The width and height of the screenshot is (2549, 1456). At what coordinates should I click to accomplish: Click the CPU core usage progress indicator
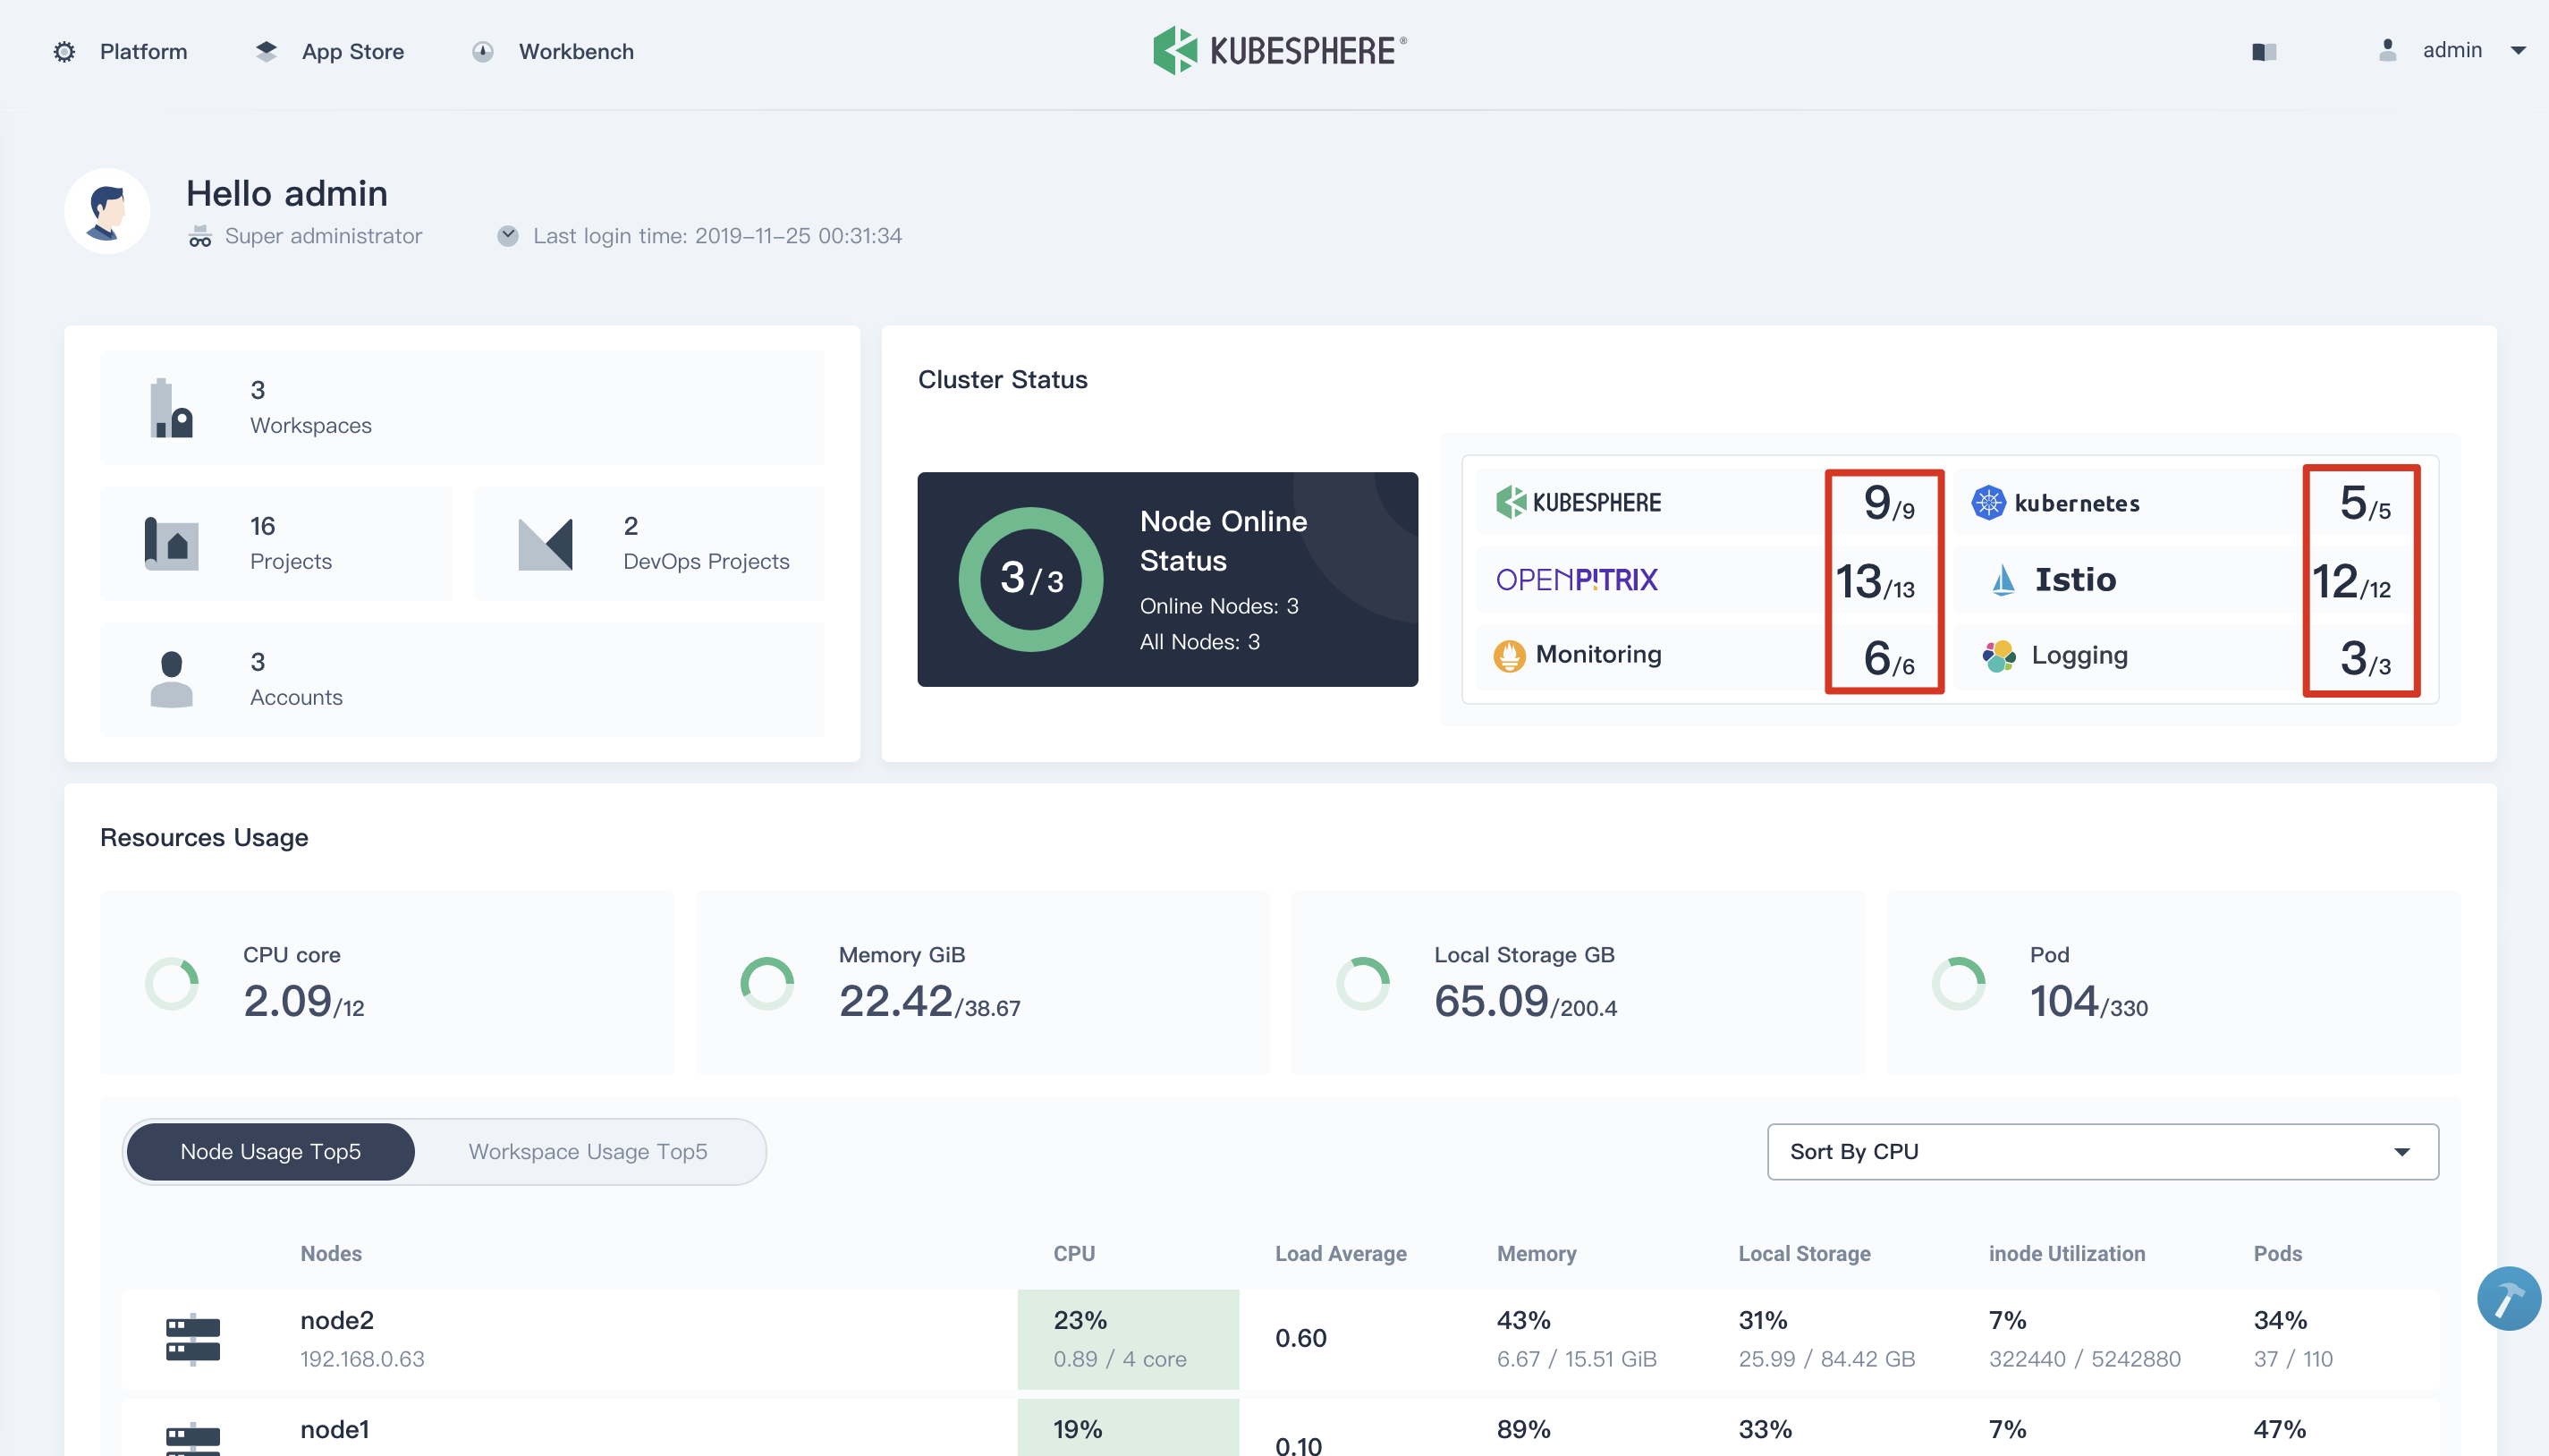pyautogui.click(x=174, y=986)
